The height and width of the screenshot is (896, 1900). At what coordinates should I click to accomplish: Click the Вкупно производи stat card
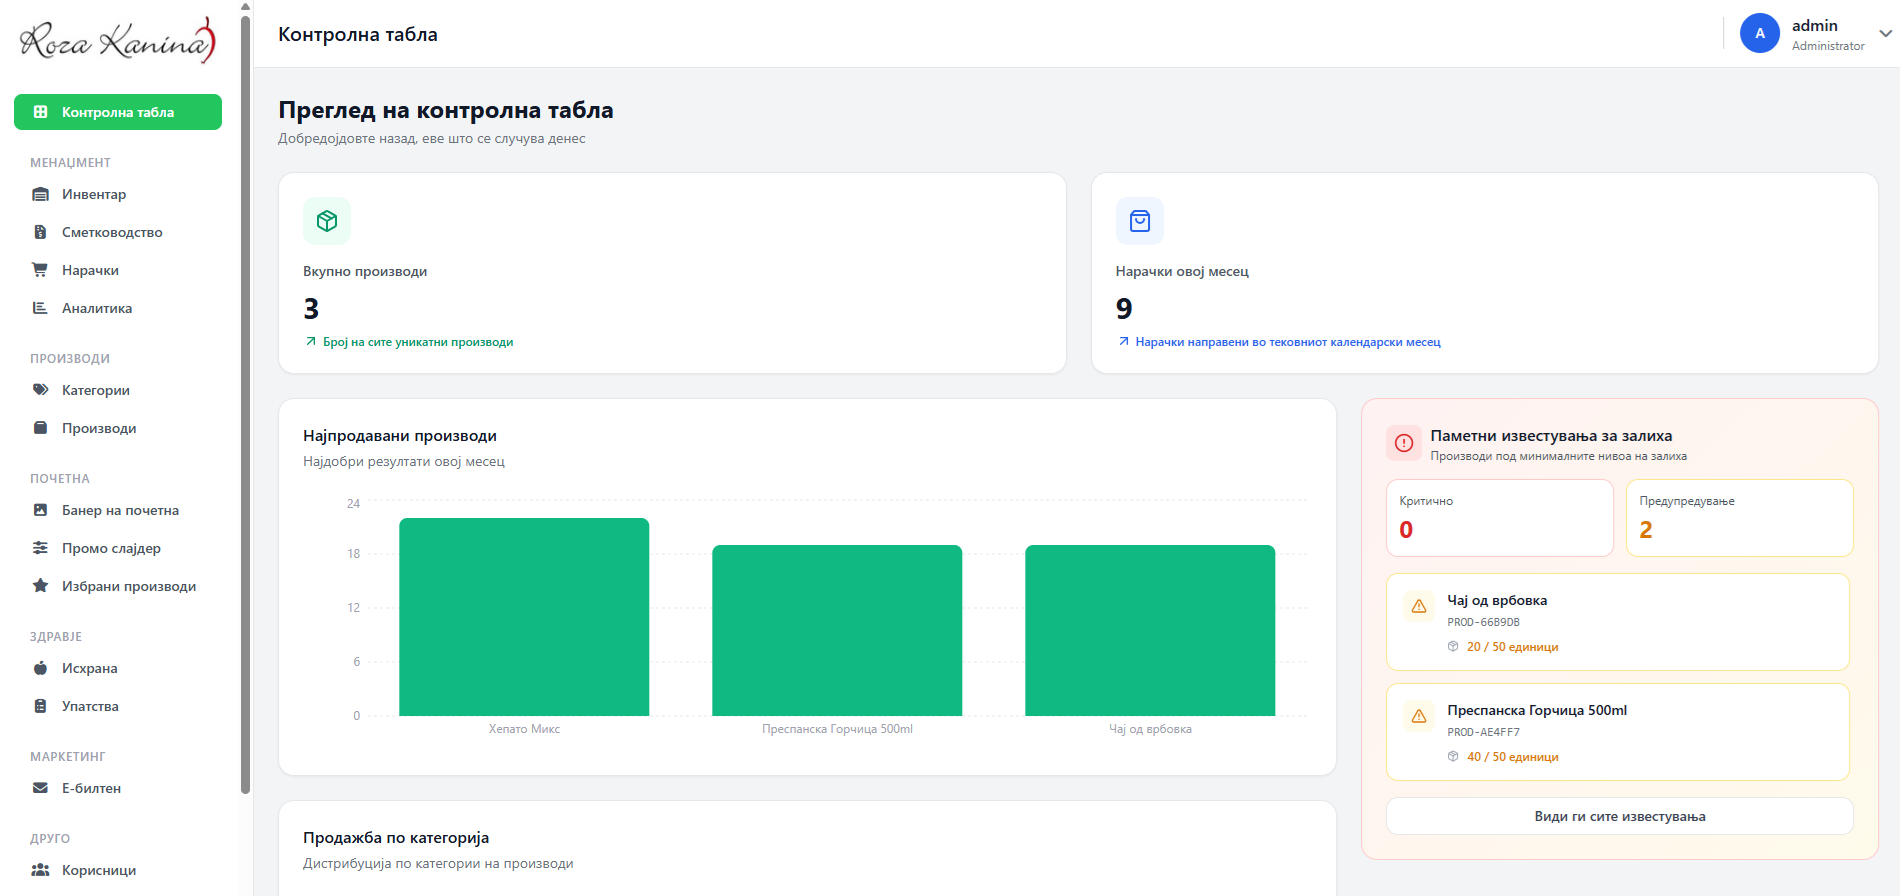coord(672,273)
